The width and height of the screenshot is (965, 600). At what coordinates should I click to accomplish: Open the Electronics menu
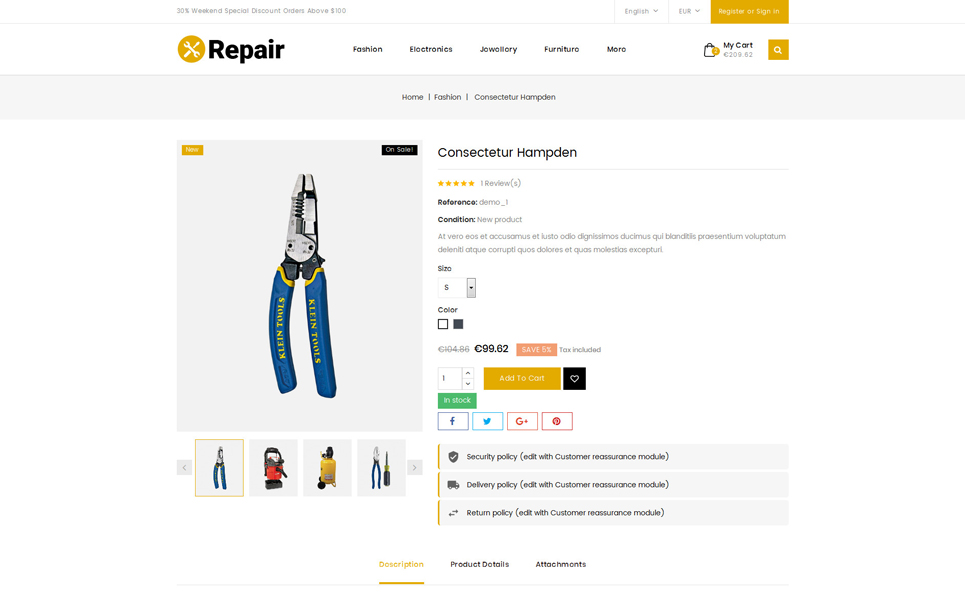431,49
